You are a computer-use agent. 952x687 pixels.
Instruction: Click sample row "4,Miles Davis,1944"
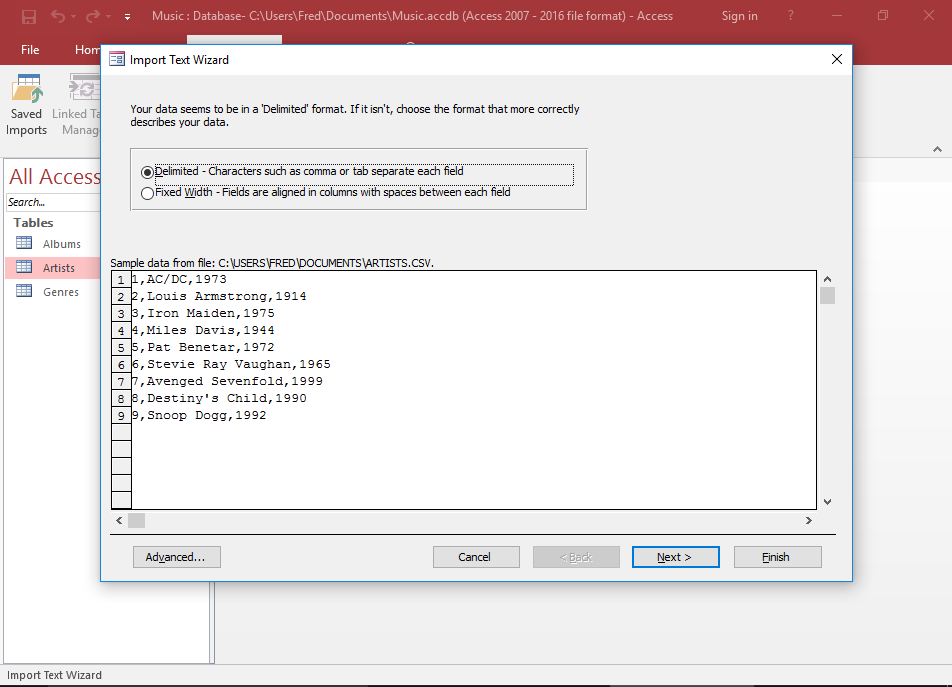(203, 330)
